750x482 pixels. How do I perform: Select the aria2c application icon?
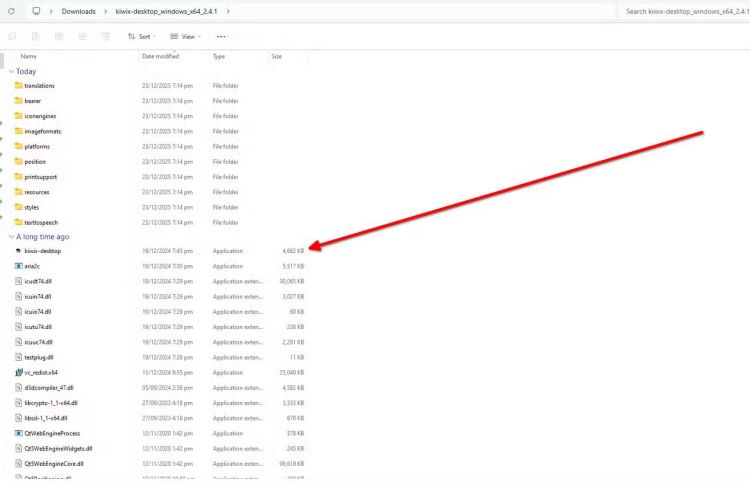pyautogui.click(x=19, y=266)
